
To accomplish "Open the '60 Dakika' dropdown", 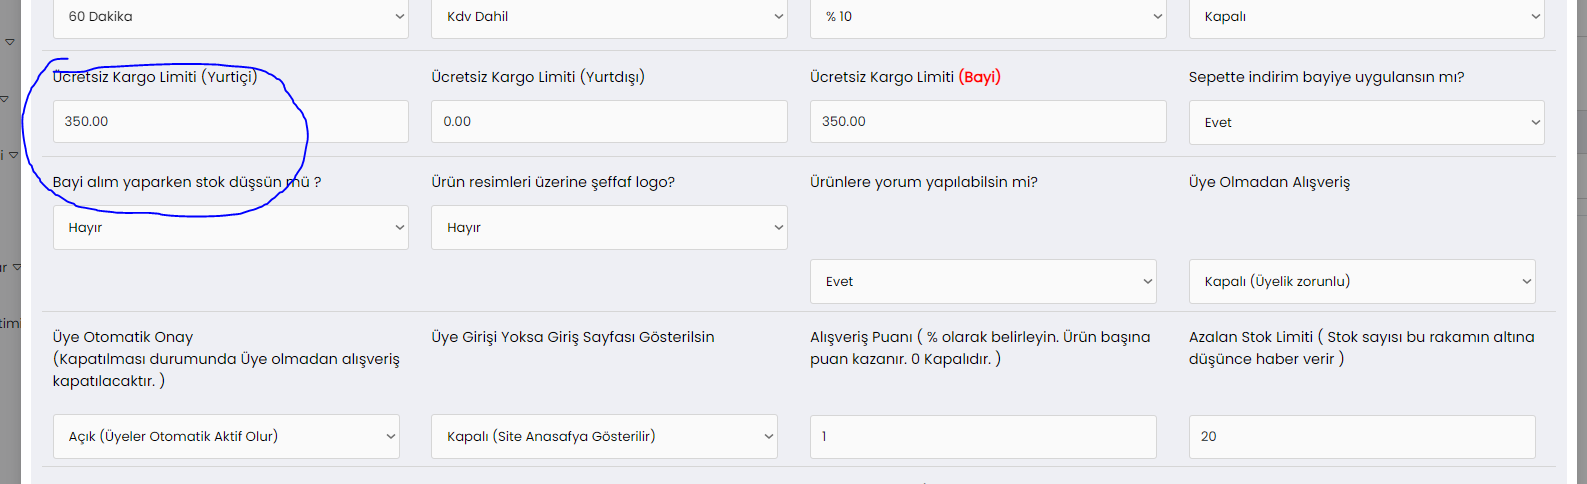I will 230,17.
